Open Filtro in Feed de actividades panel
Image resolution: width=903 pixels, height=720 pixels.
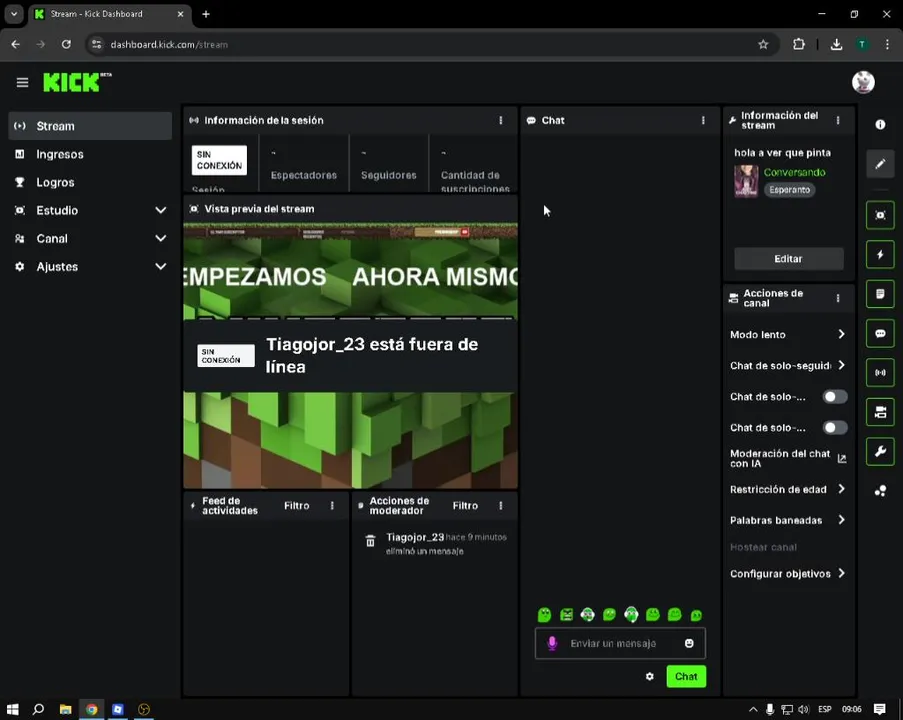pos(297,506)
